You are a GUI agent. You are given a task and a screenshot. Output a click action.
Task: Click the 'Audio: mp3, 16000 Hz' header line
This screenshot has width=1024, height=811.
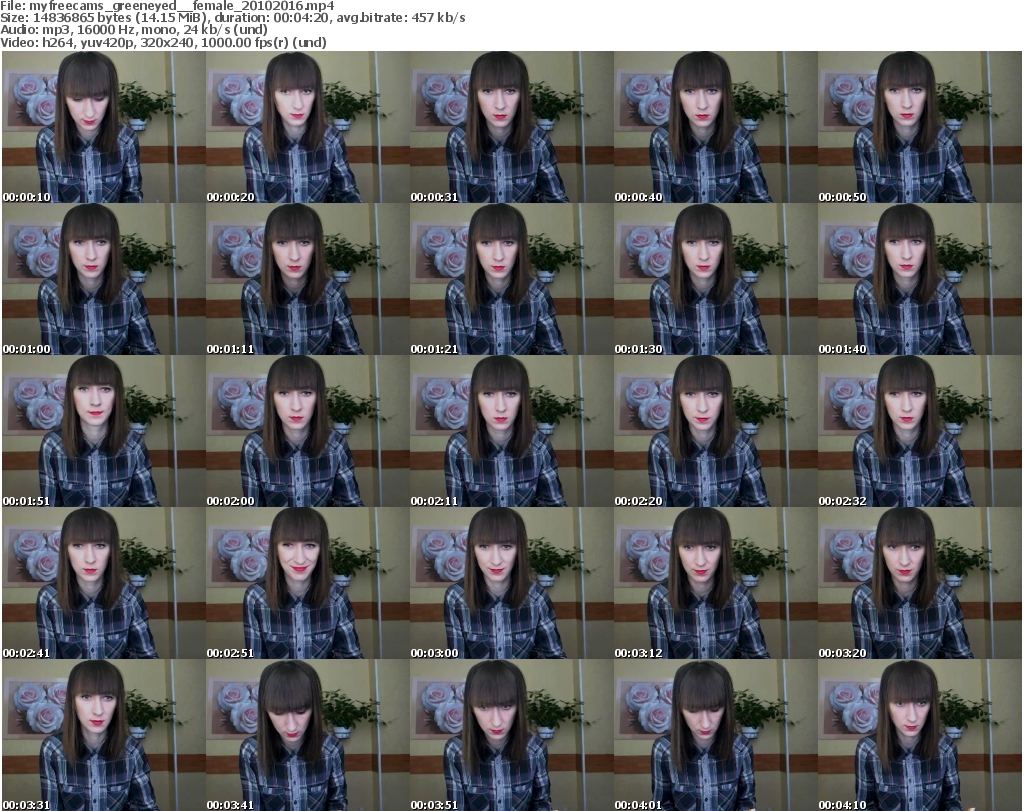[134, 30]
